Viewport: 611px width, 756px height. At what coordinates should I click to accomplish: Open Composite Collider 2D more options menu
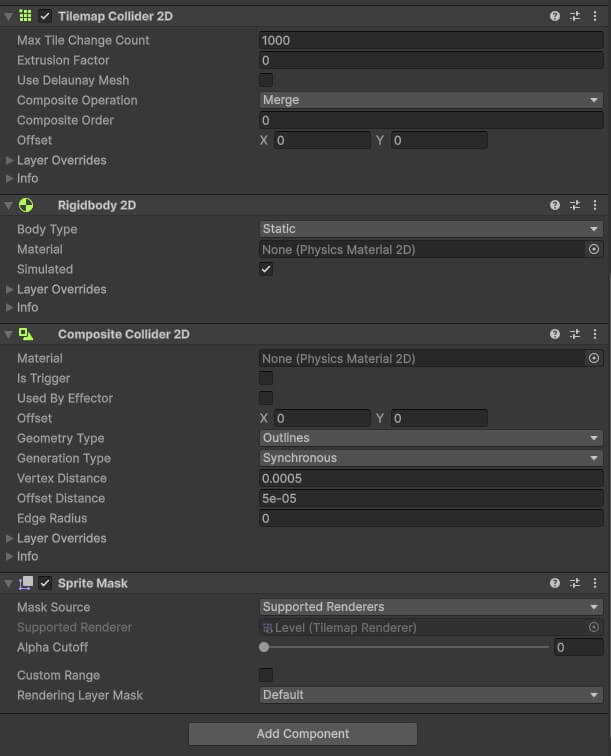click(x=595, y=334)
